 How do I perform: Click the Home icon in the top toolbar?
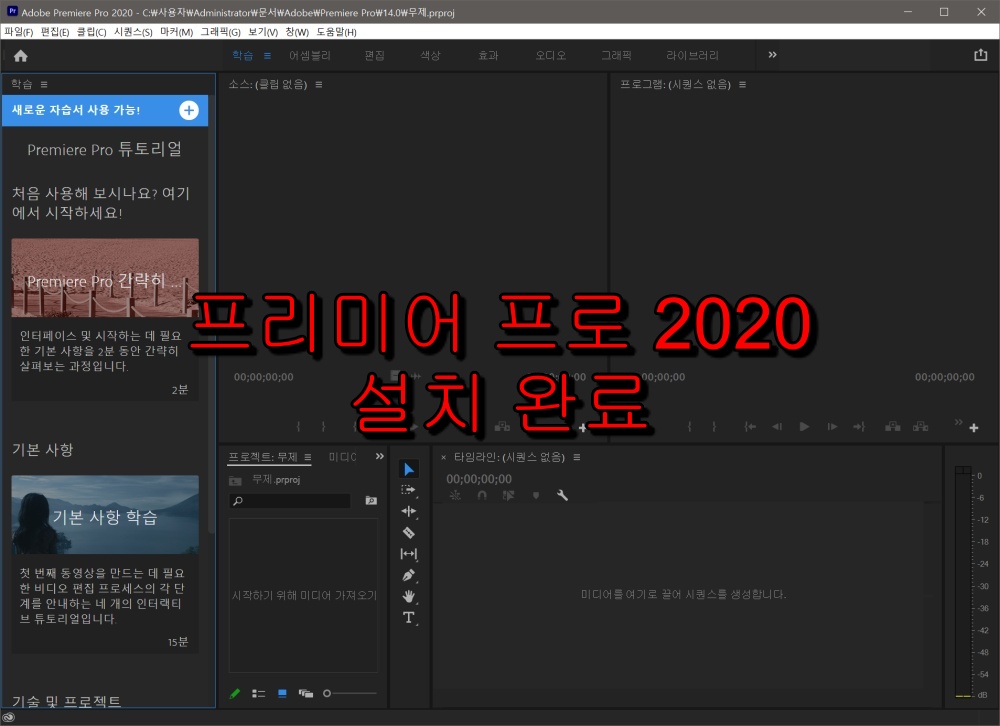pos(19,55)
